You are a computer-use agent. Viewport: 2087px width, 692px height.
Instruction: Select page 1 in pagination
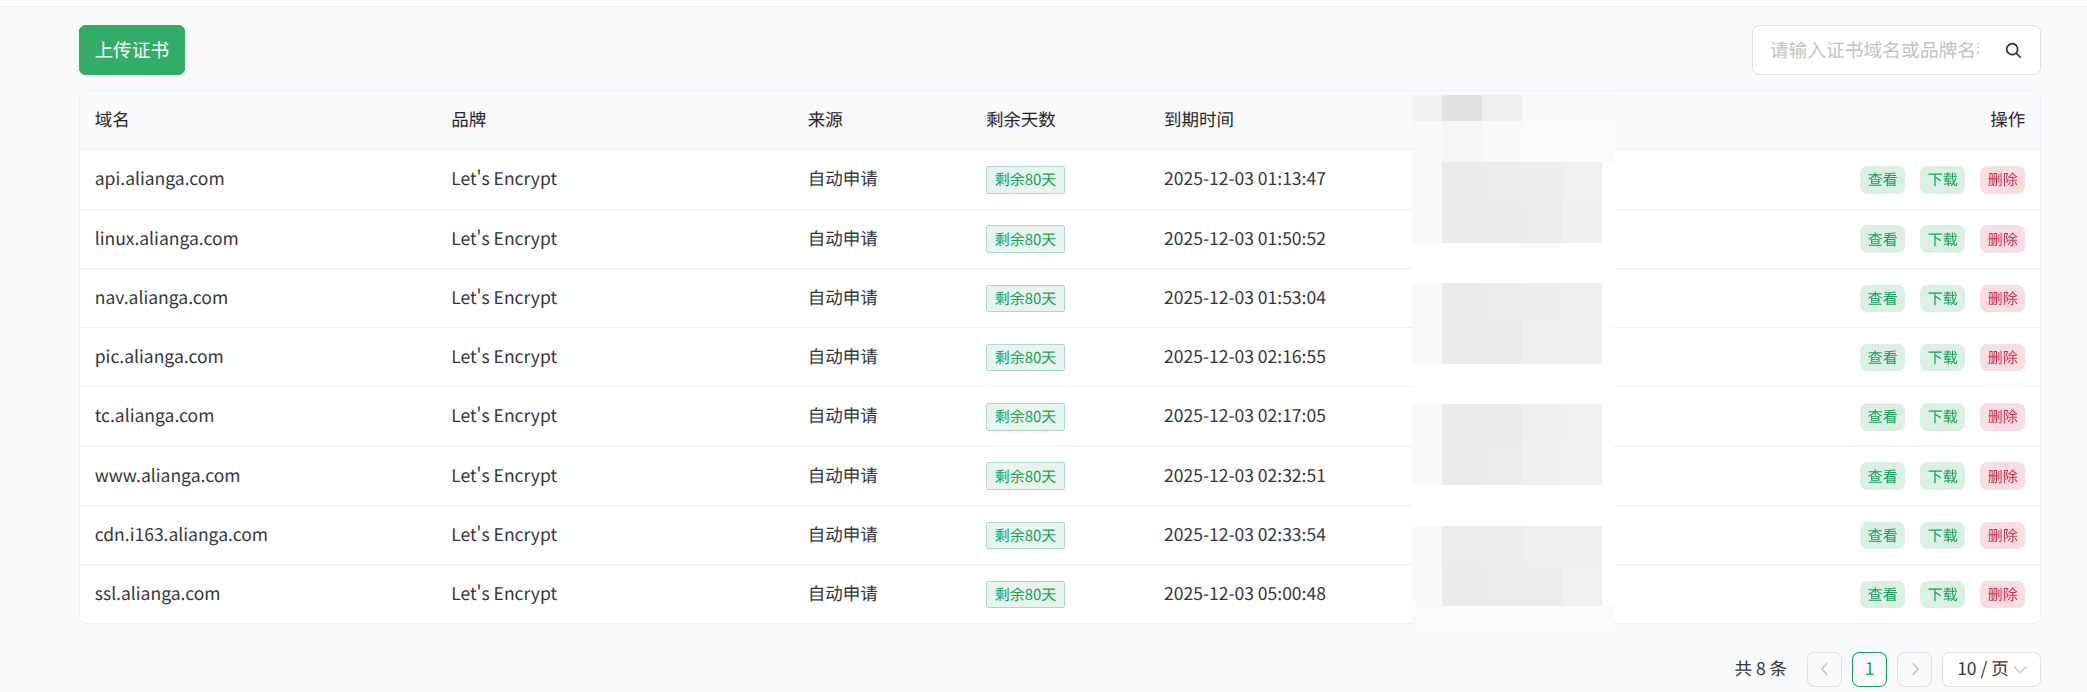(x=1869, y=669)
